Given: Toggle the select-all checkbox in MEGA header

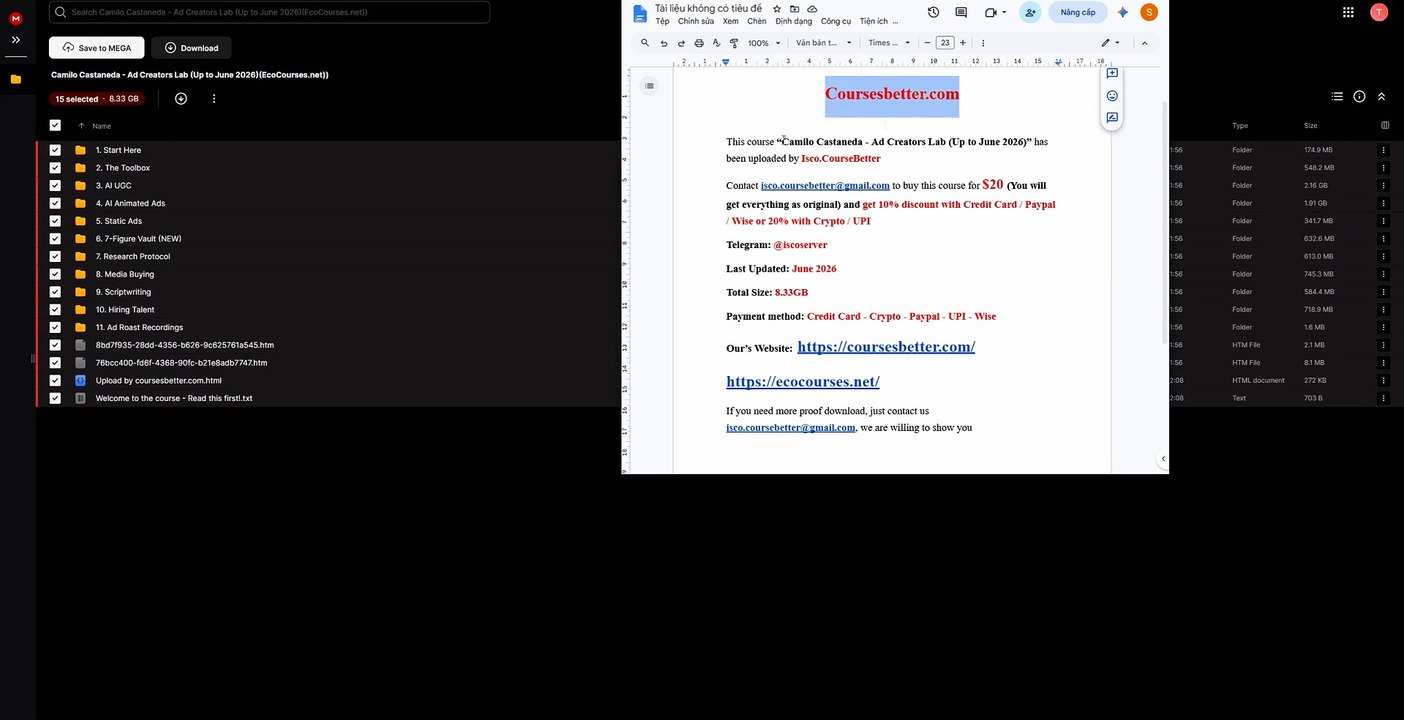Looking at the screenshot, I should (x=55, y=126).
